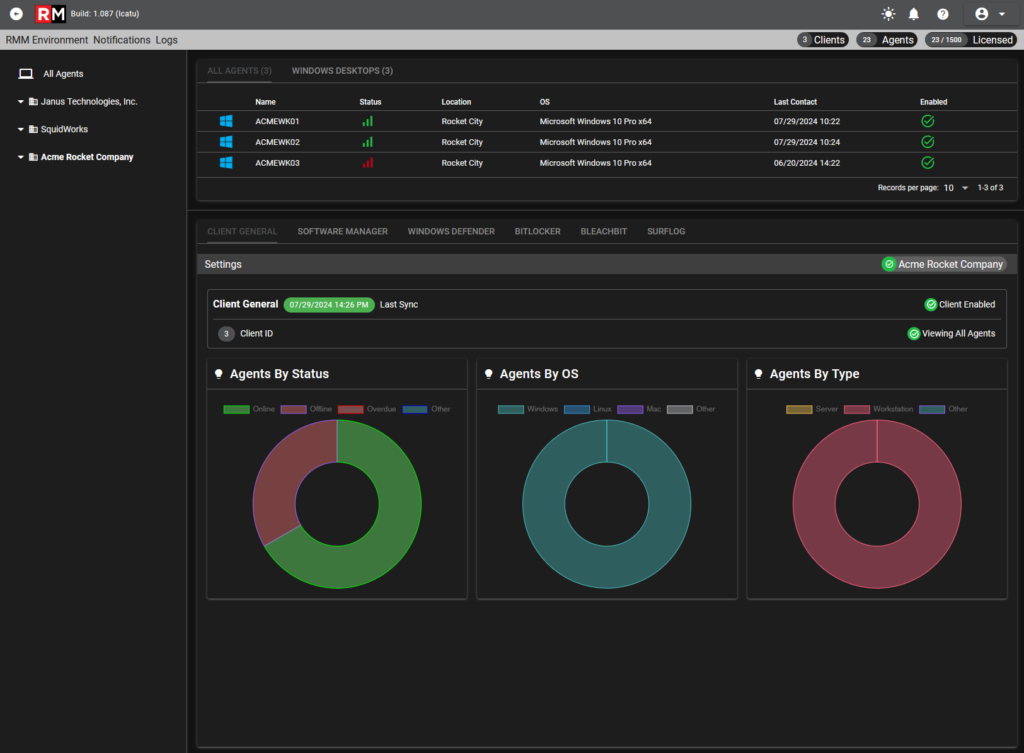Open the notifications bell icon
This screenshot has height=753, width=1024.
914,14
